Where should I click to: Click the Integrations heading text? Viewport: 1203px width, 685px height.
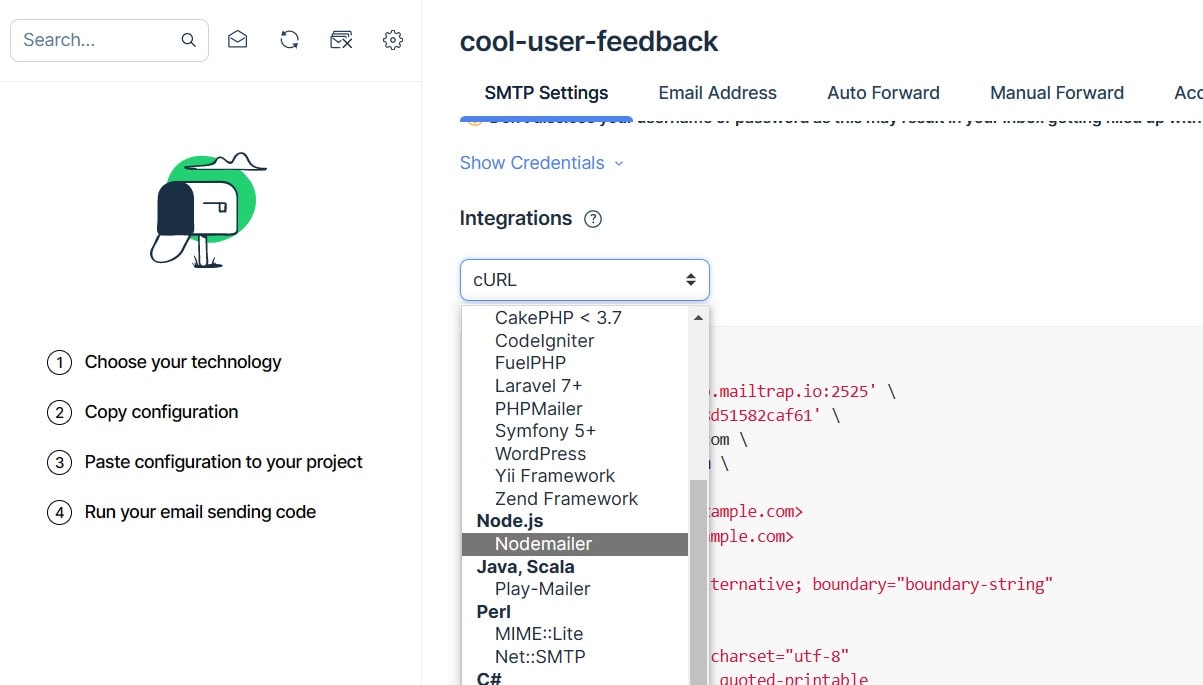[x=516, y=218]
